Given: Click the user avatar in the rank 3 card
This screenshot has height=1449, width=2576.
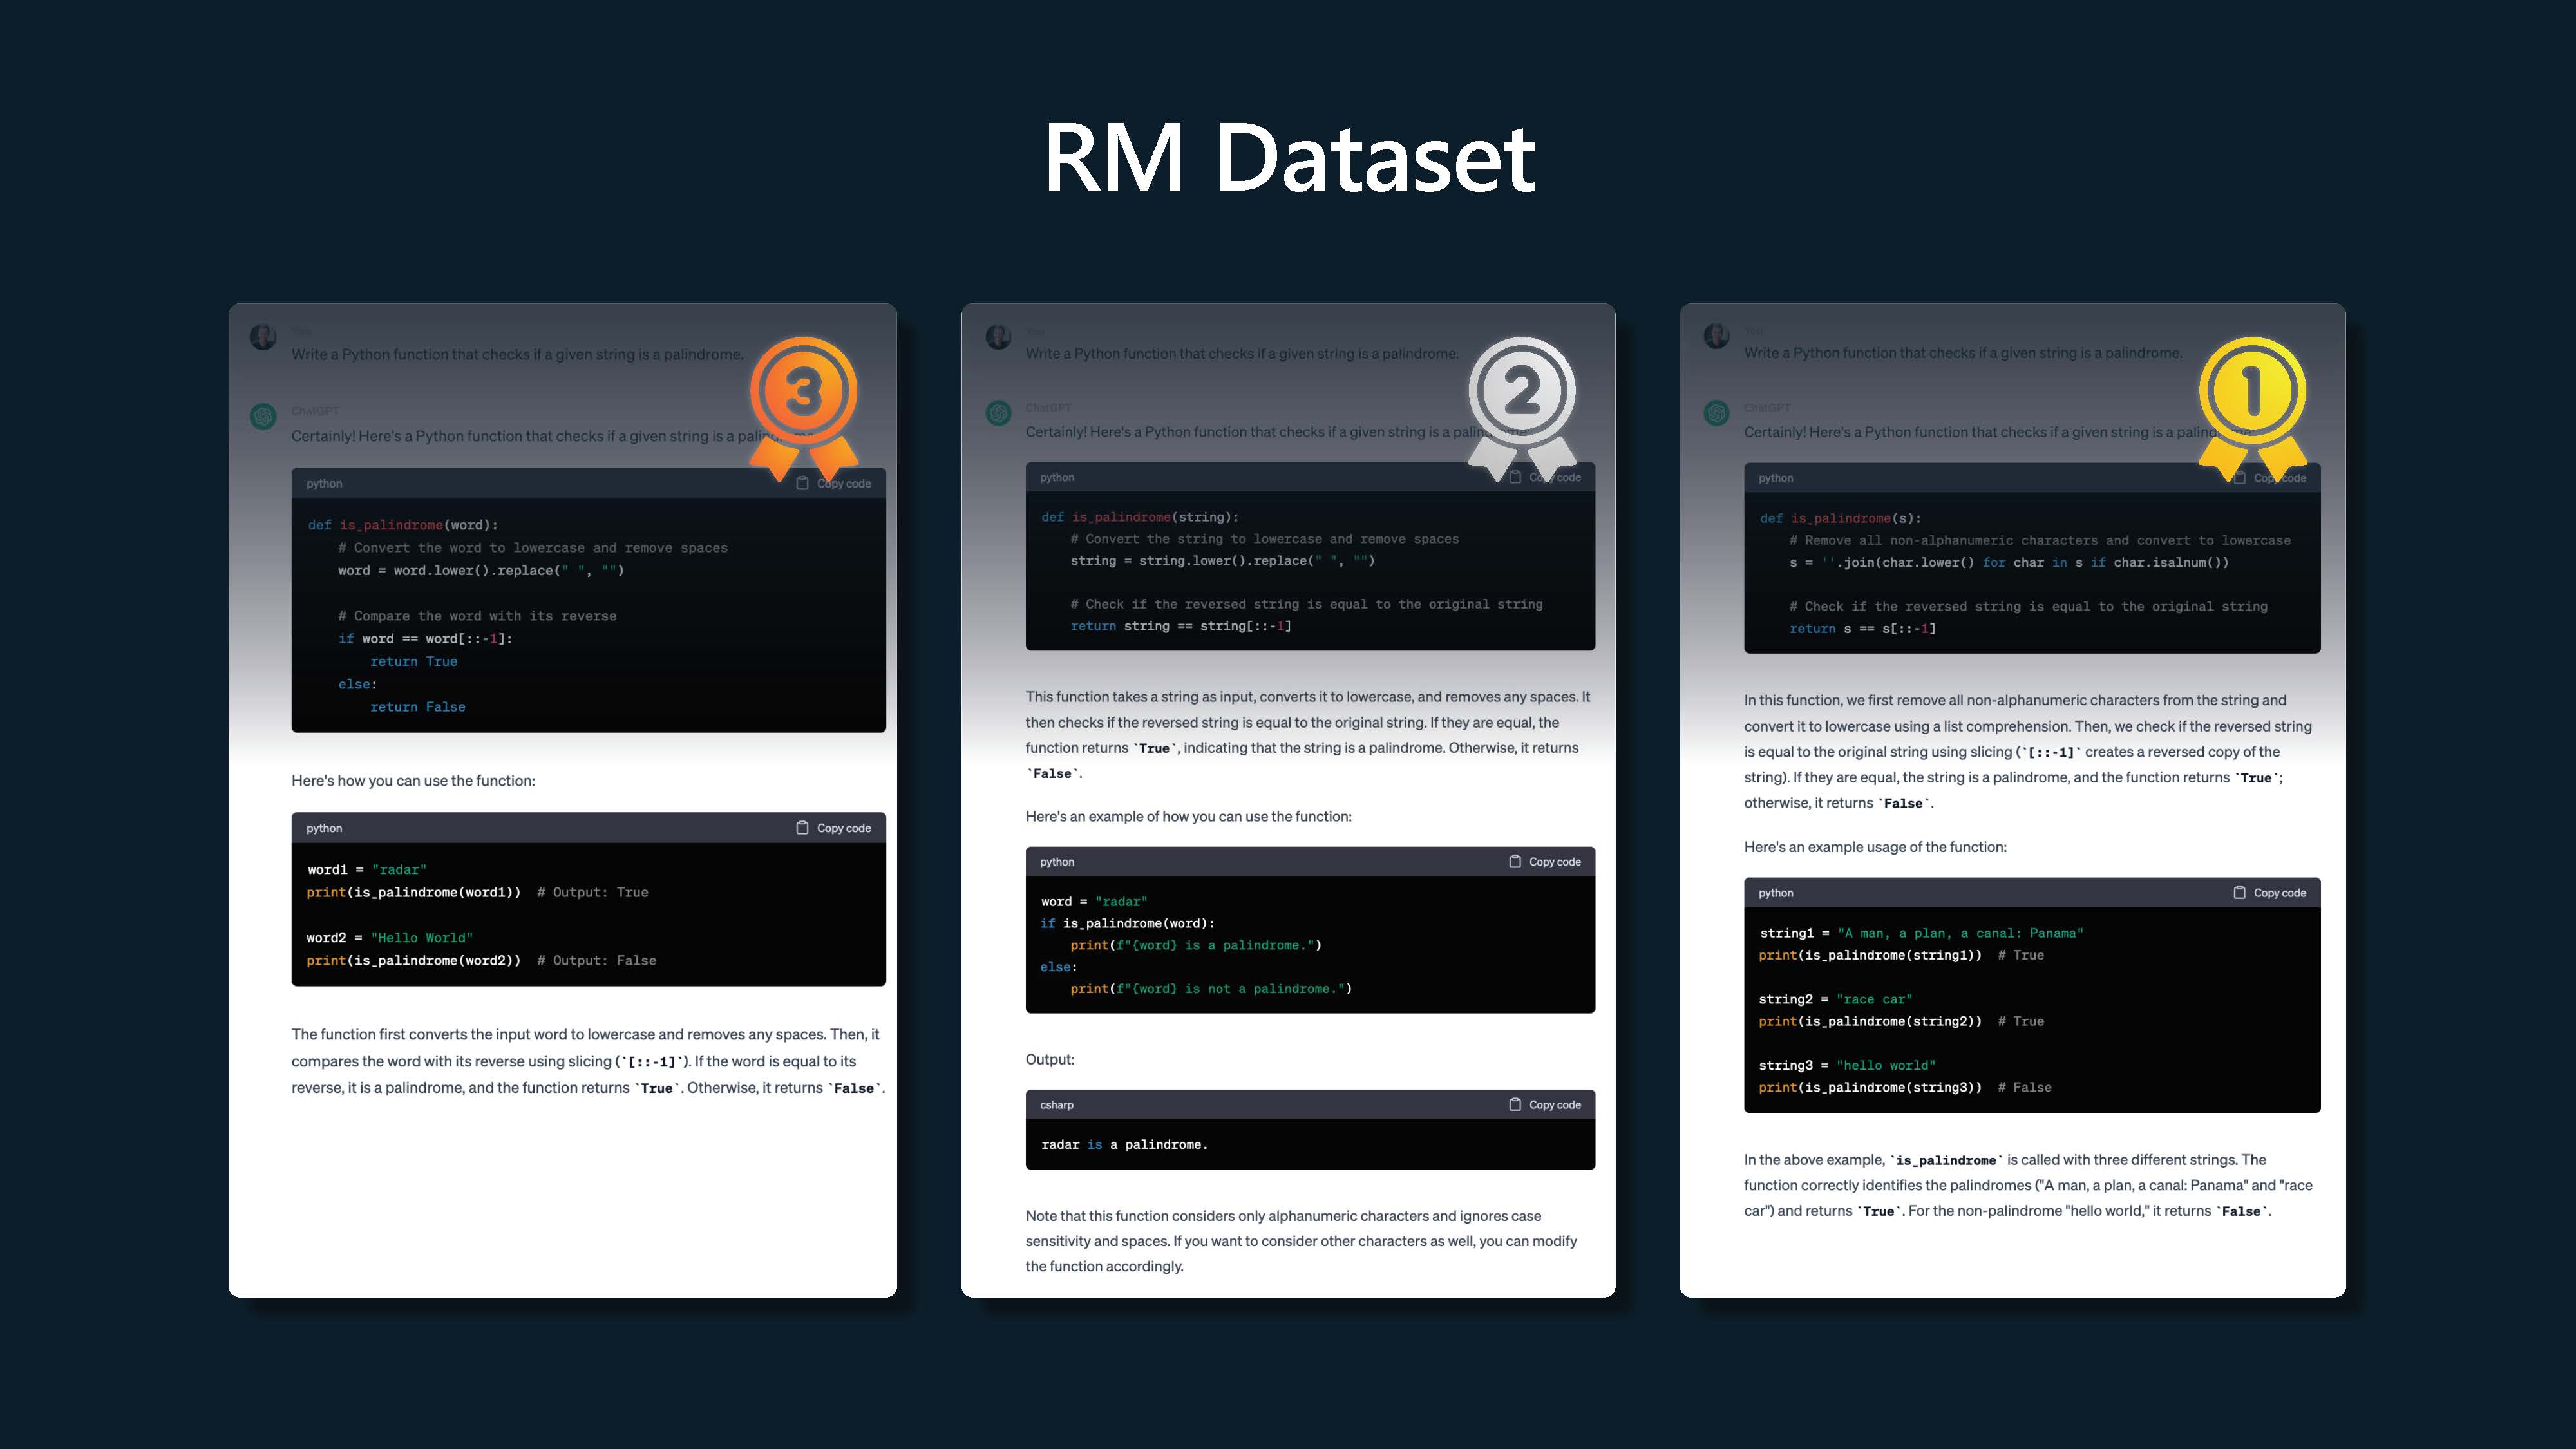Looking at the screenshot, I should coord(263,337).
